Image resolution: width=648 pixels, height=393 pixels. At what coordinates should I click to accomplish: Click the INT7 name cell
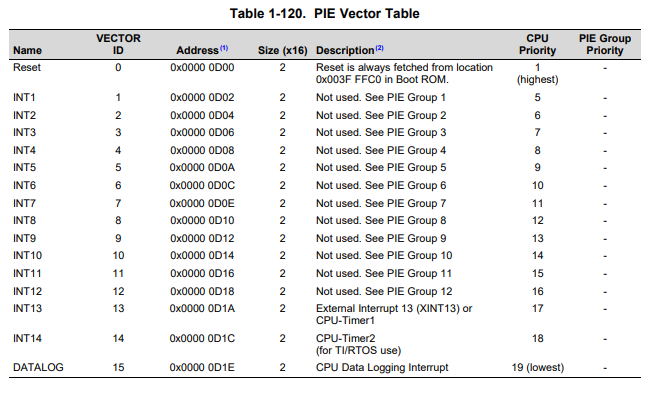[24, 203]
